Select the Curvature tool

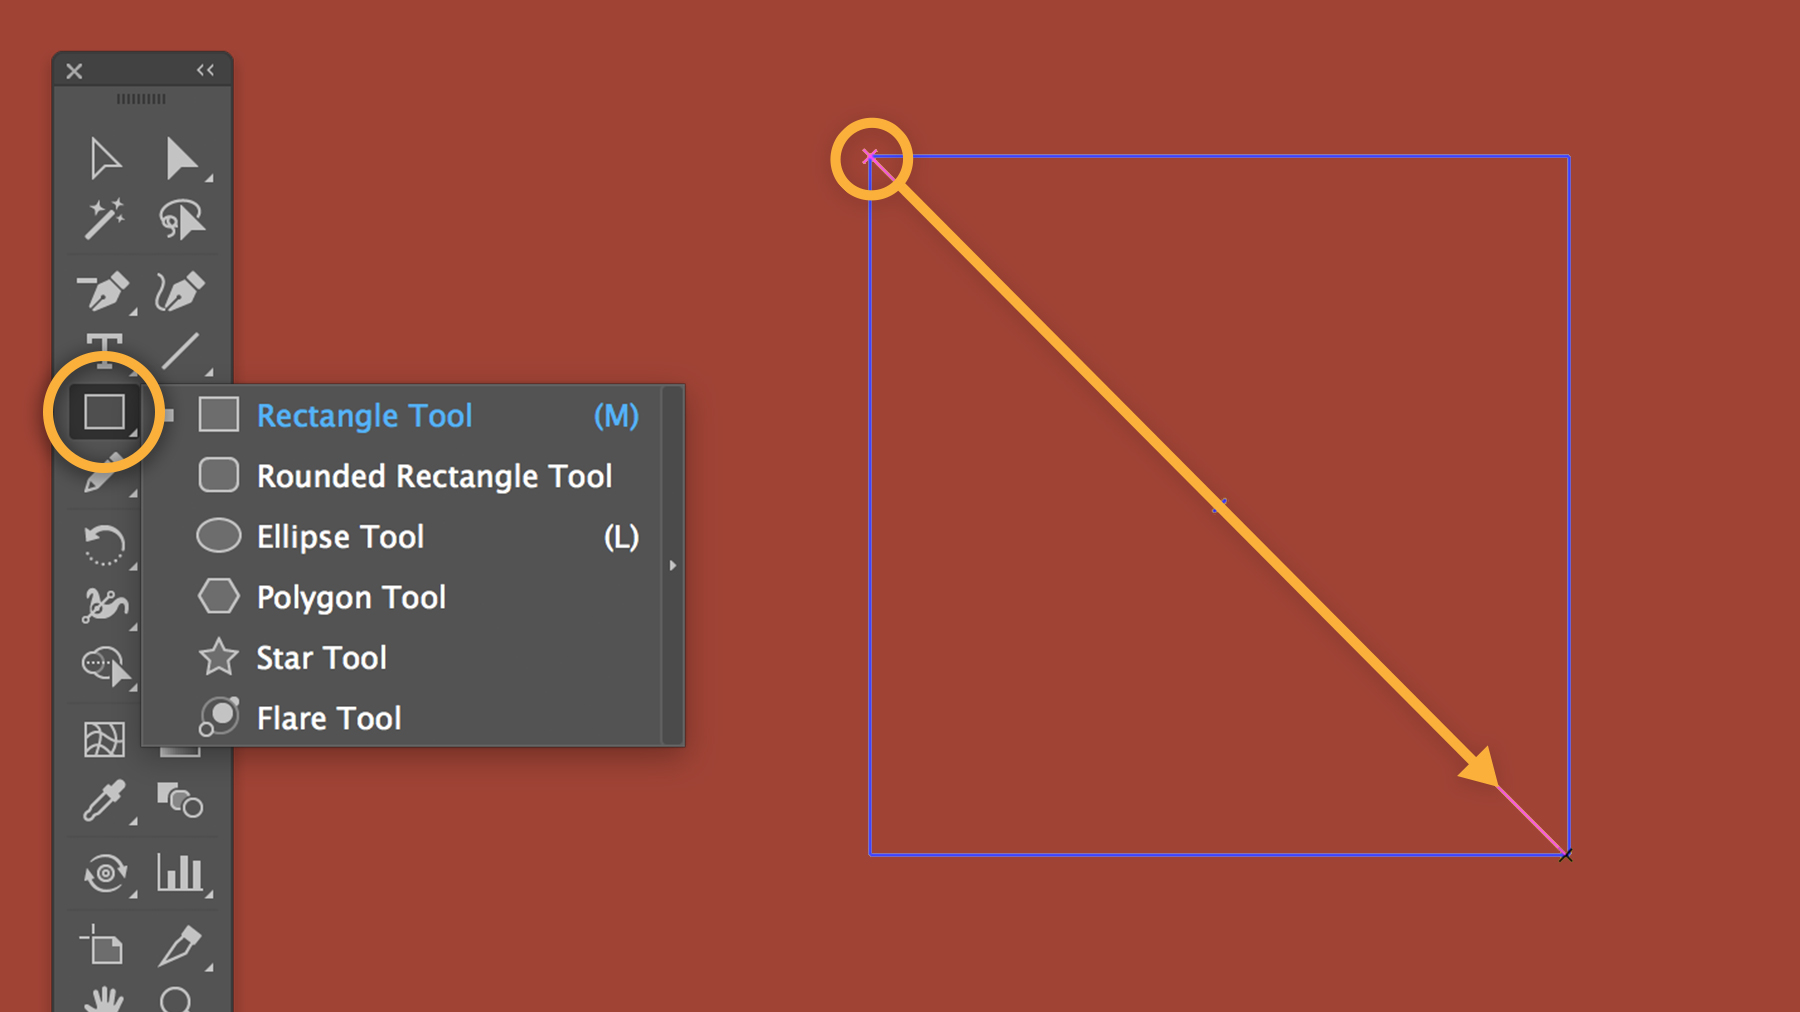point(180,291)
